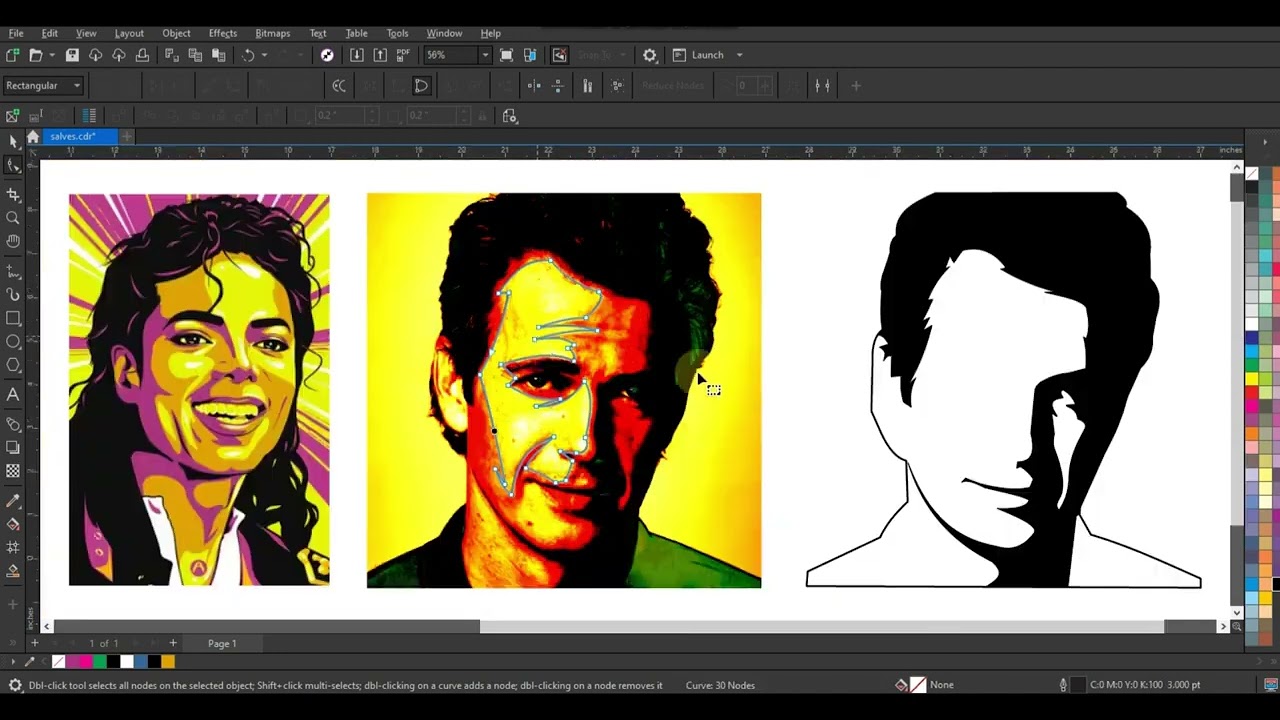
Task: Click the Search content icon
Action: 327,55
